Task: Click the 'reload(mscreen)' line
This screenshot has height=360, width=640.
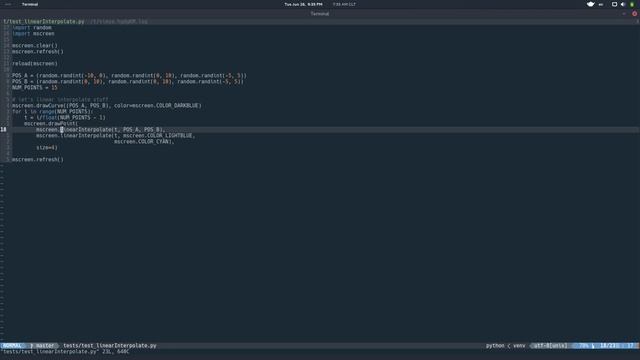Action: coord(35,64)
